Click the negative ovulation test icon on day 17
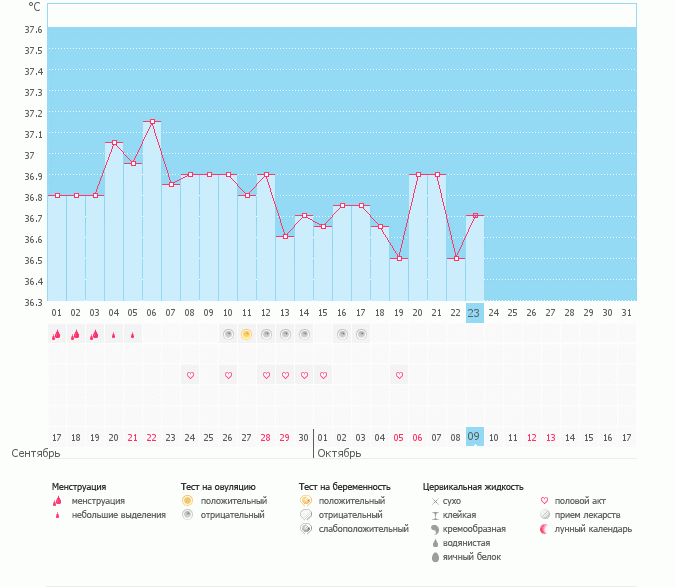Screen dimensions: 675x587 (x=361, y=334)
